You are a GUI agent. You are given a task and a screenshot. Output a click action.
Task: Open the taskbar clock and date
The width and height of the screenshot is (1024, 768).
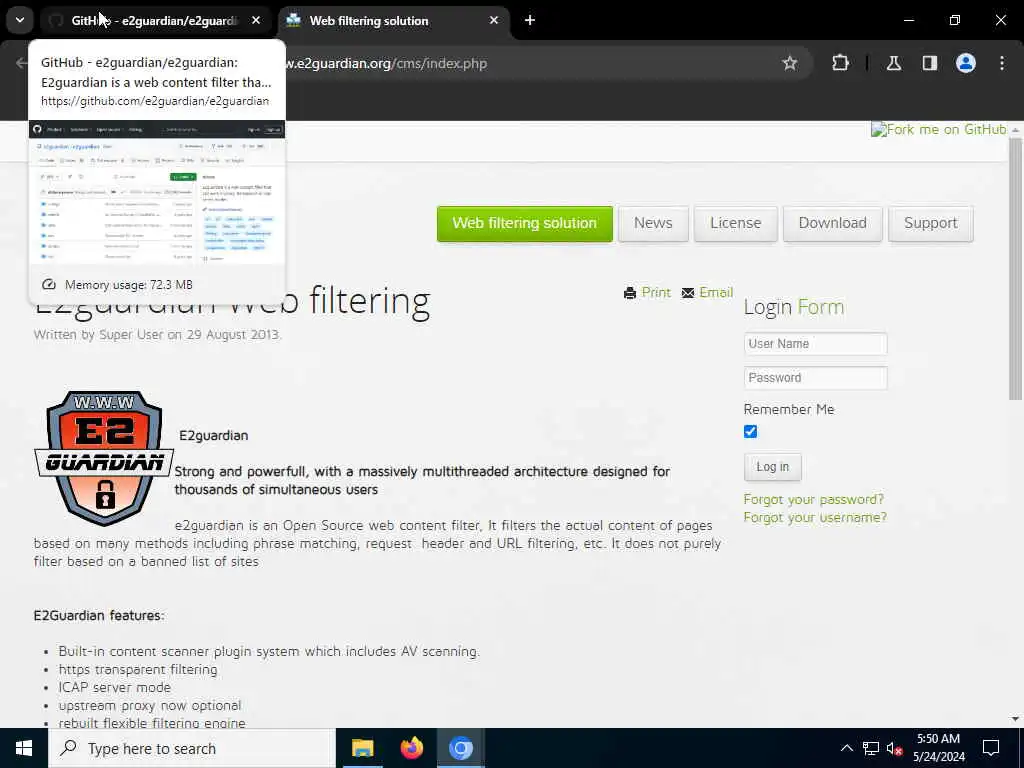click(x=938, y=748)
